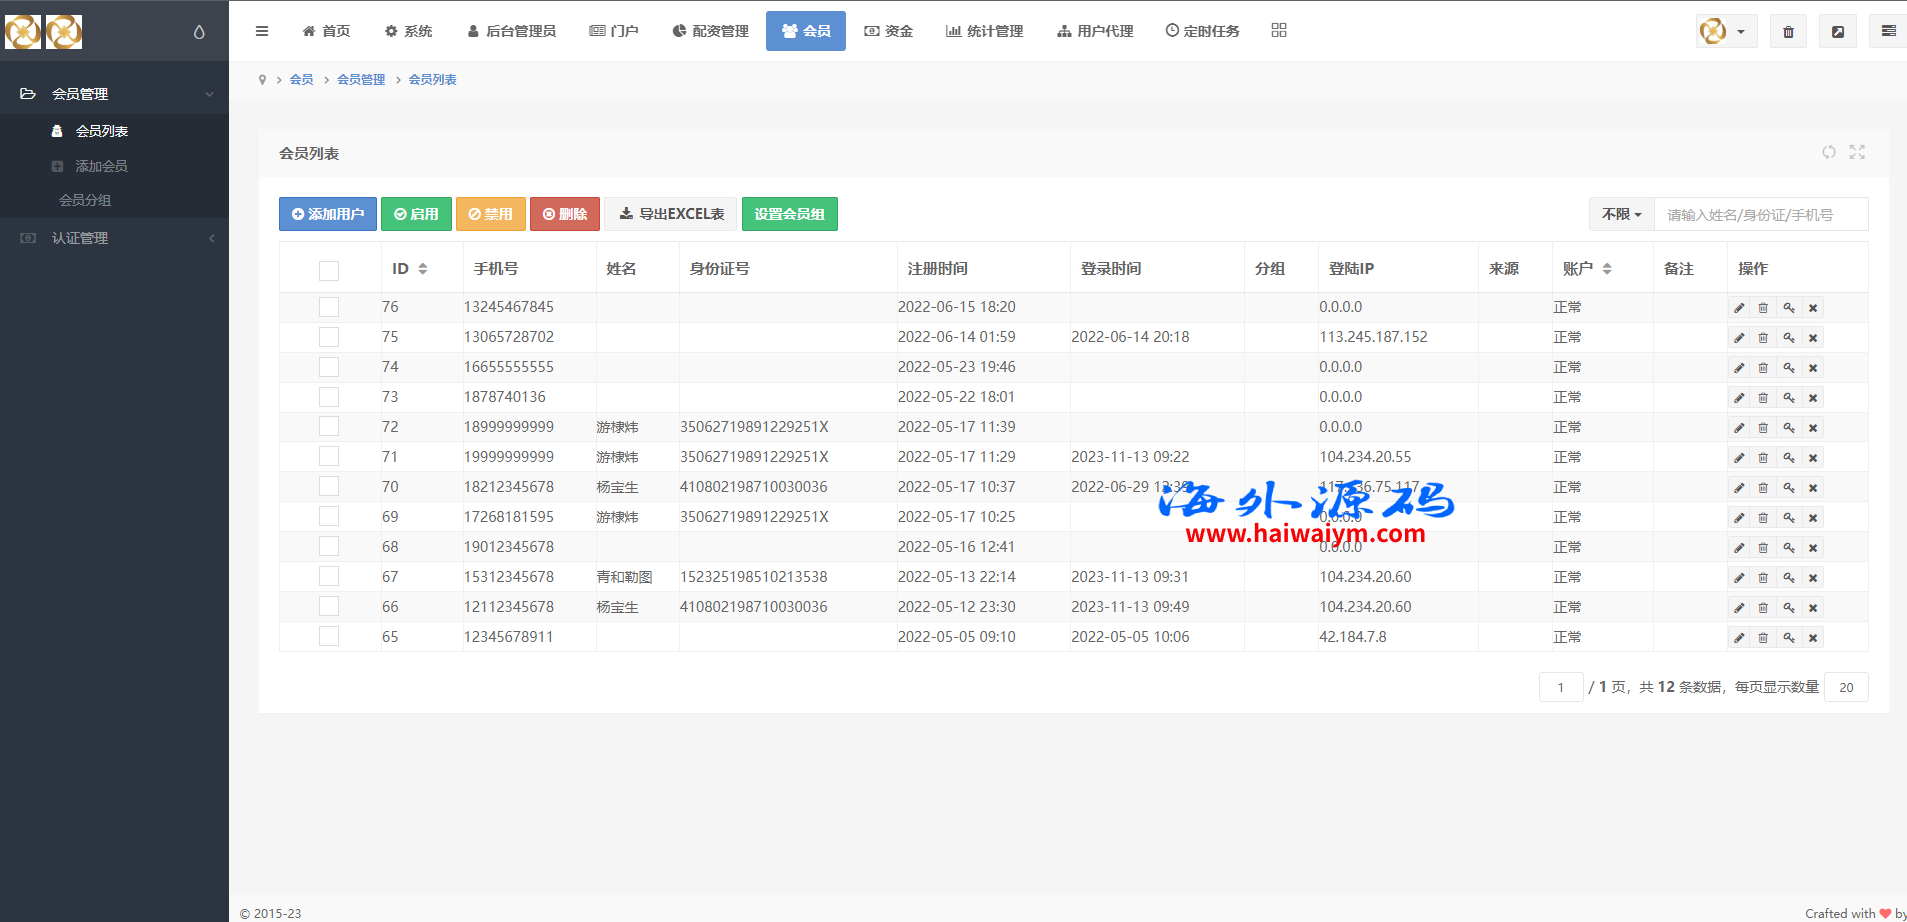Check the select-all checkbox in table header
The image size is (1907, 922).
tap(329, 270)
